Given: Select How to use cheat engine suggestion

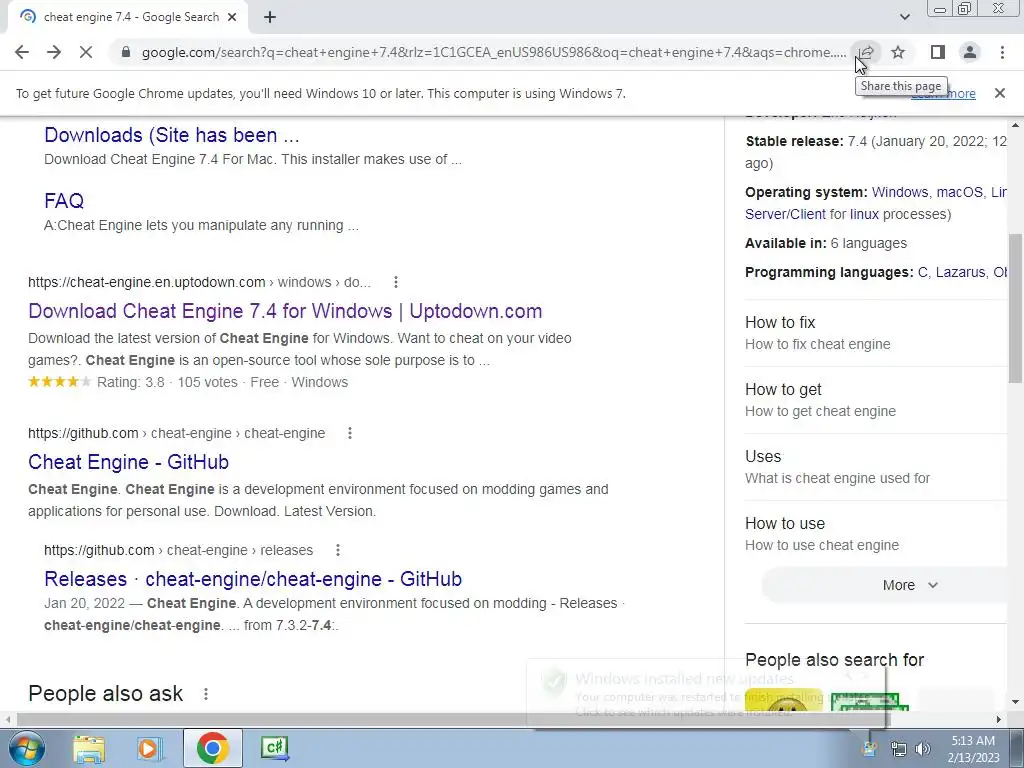Looking at the screenshot, I should point(875,534).
